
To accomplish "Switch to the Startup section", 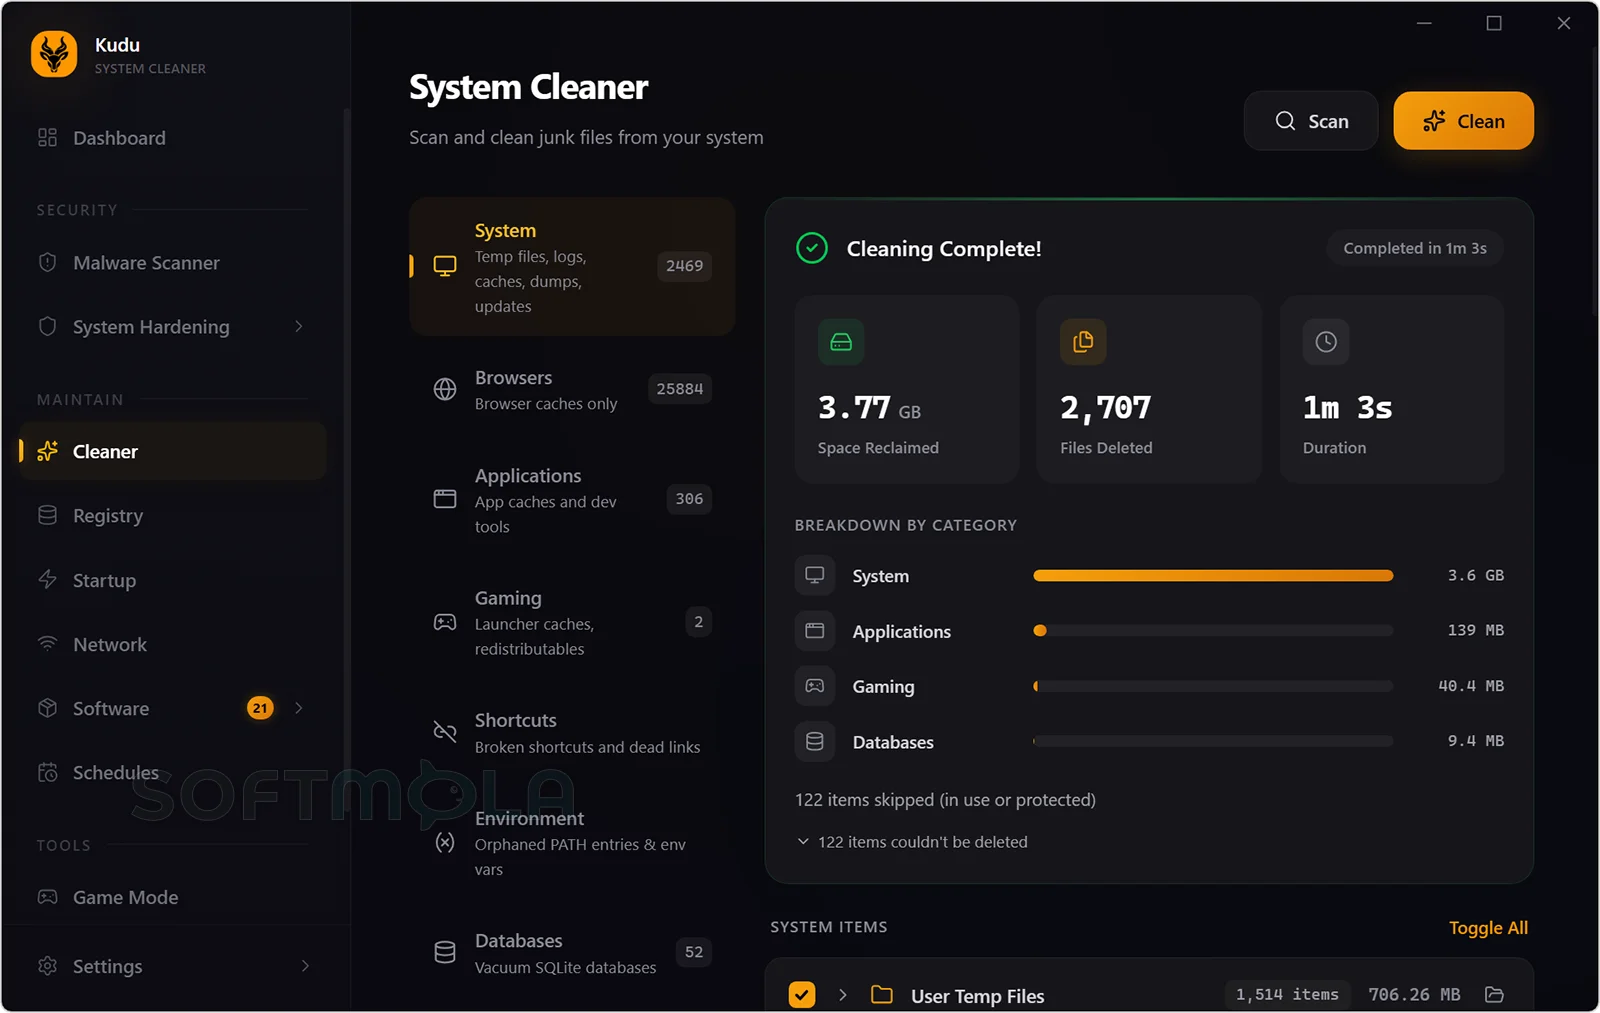I will [x=172, y=580].
